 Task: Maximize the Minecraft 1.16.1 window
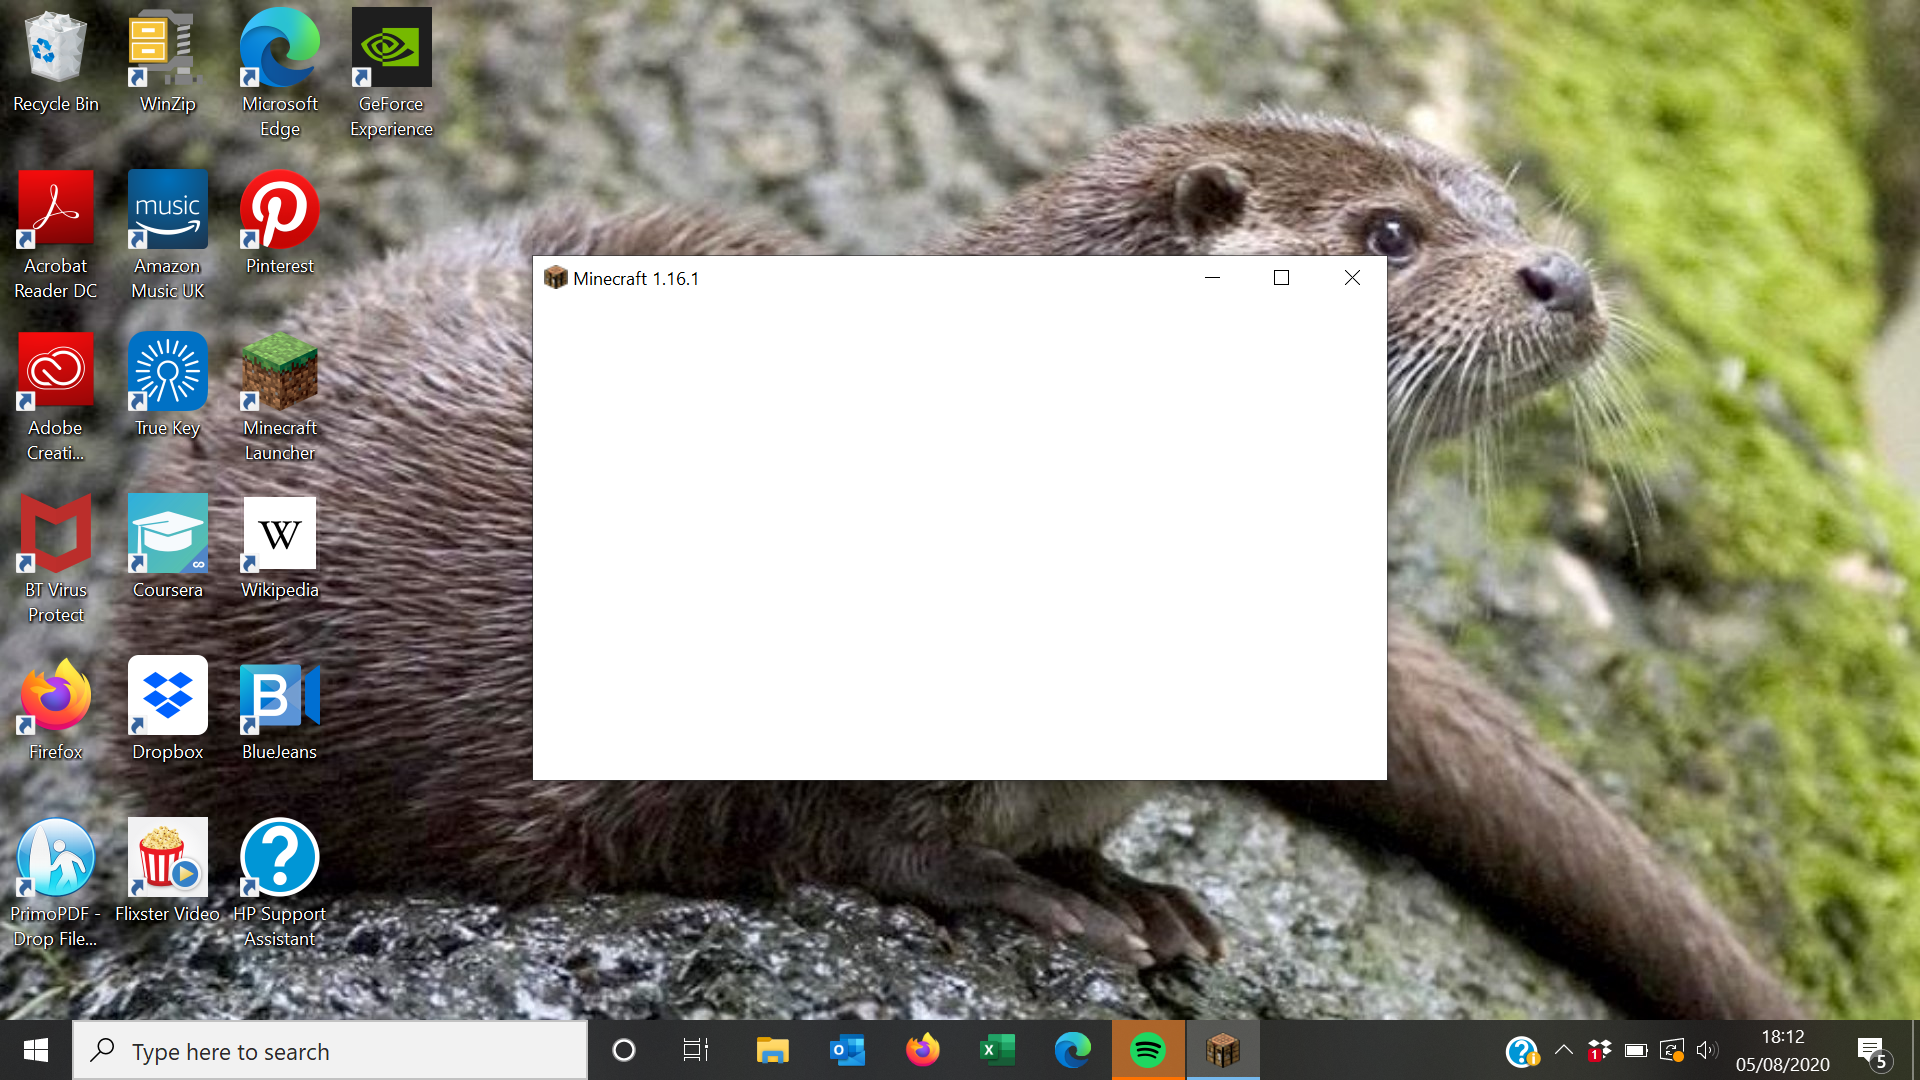click(x=1281, y=278)
